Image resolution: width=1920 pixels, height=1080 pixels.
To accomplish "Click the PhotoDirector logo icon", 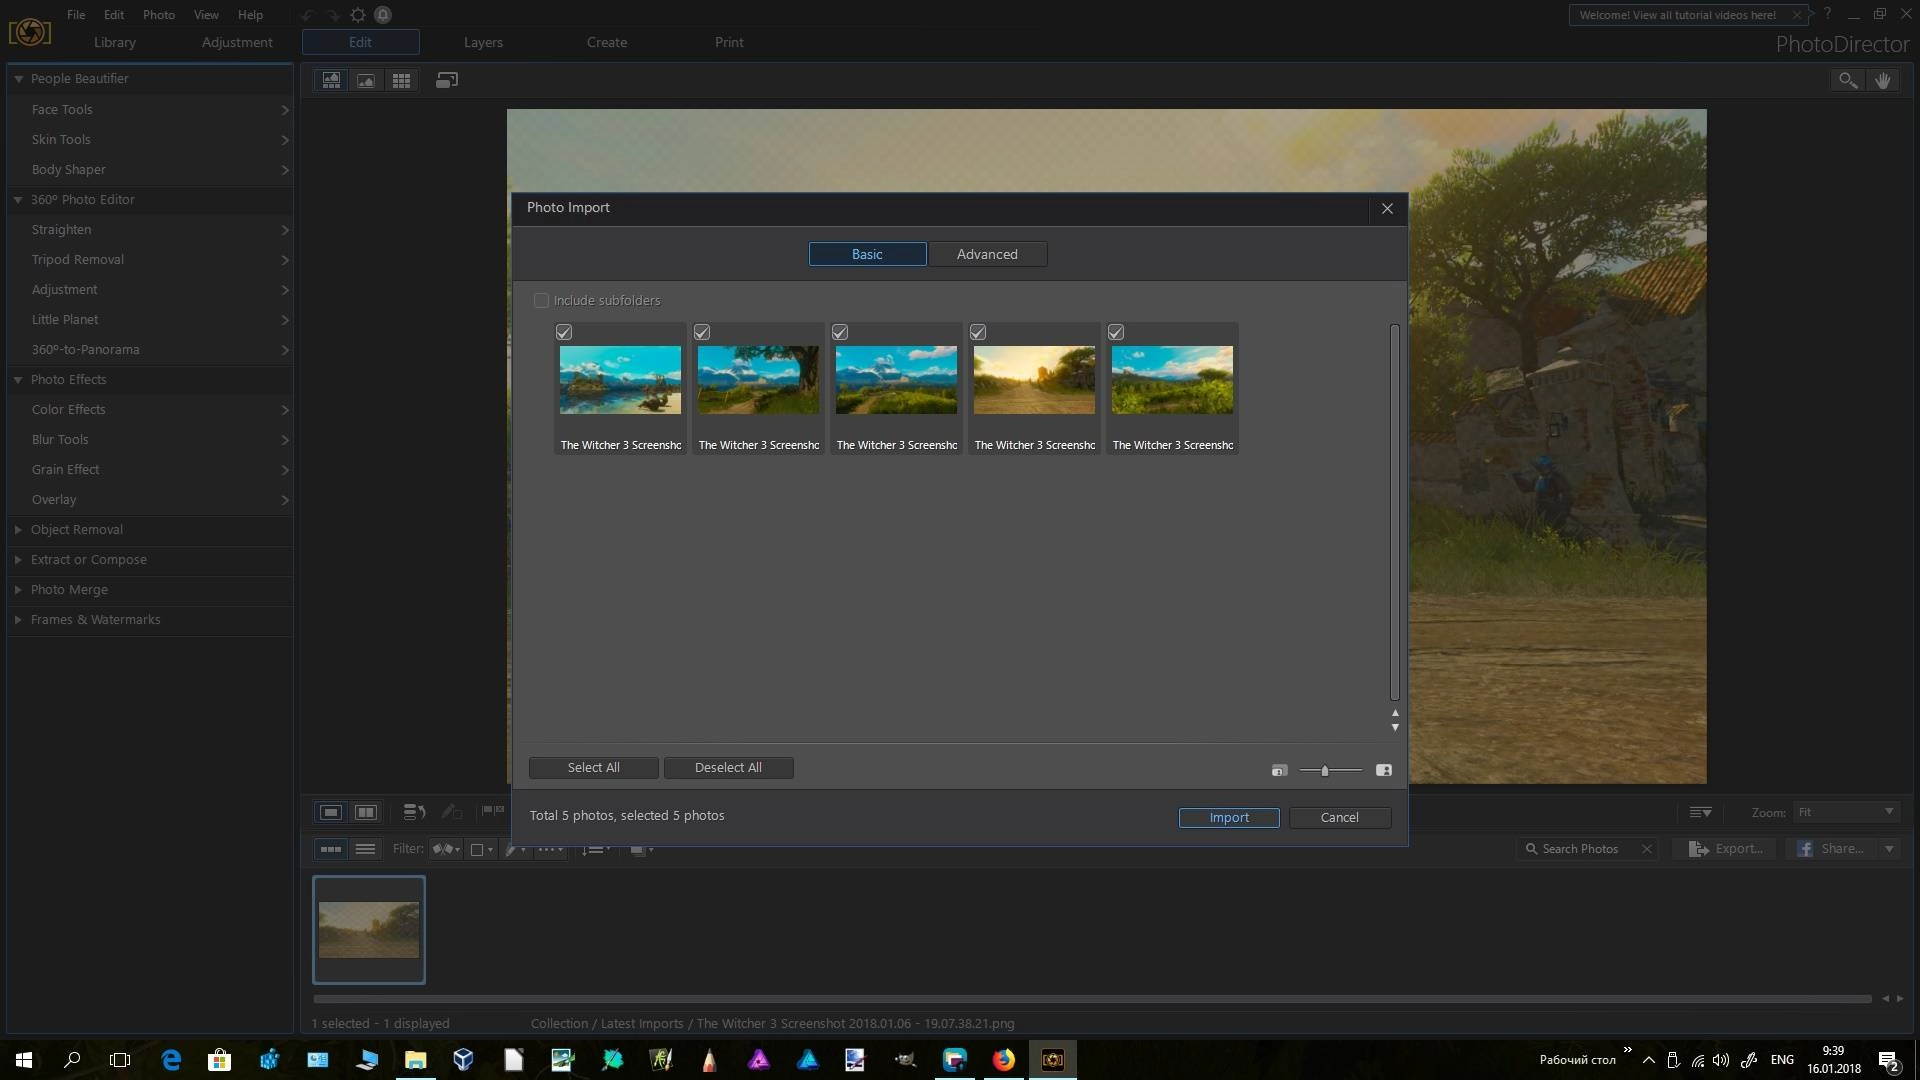I will [29, 31].
